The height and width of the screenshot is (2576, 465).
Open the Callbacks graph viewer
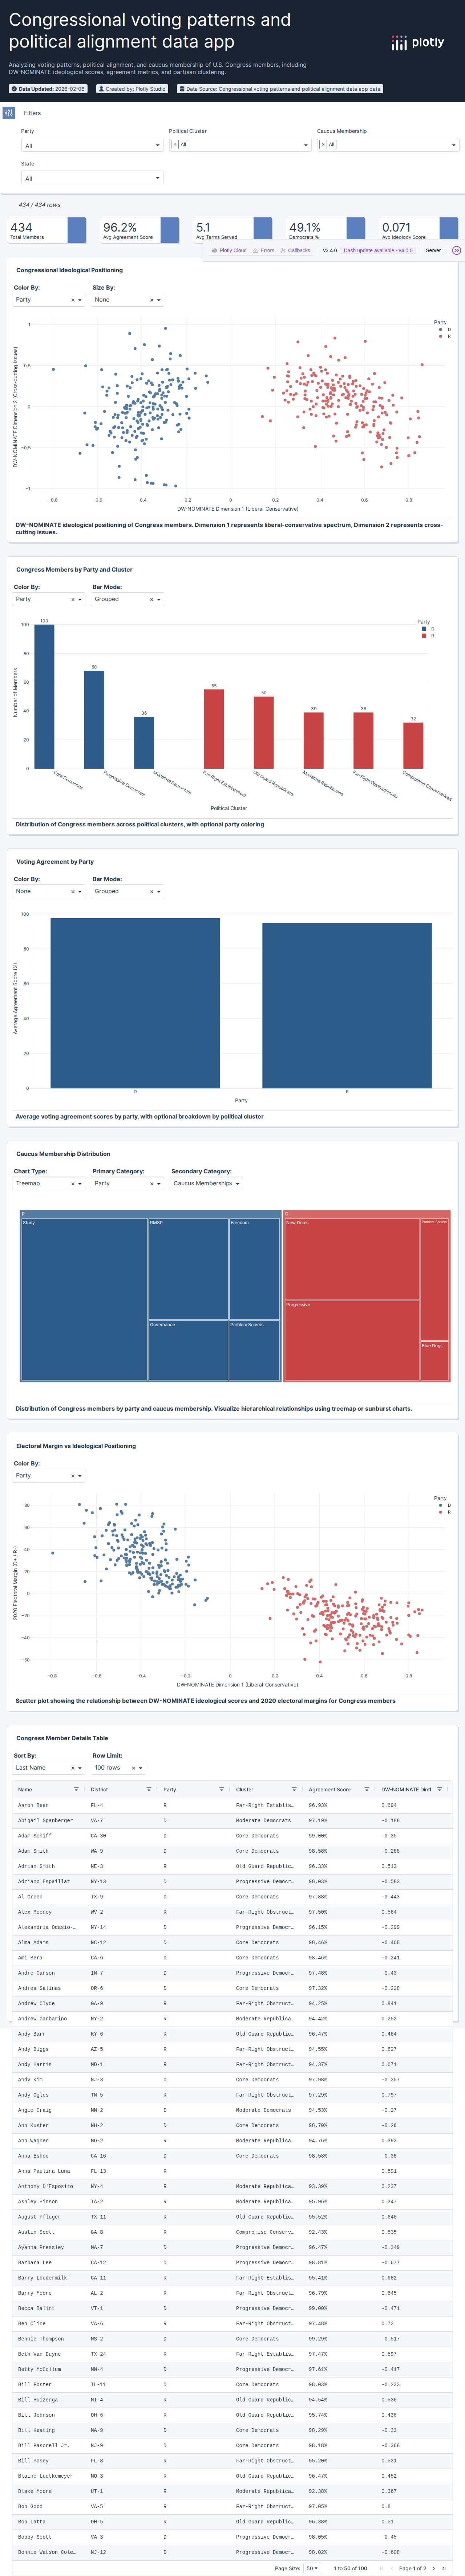[297, 251]
